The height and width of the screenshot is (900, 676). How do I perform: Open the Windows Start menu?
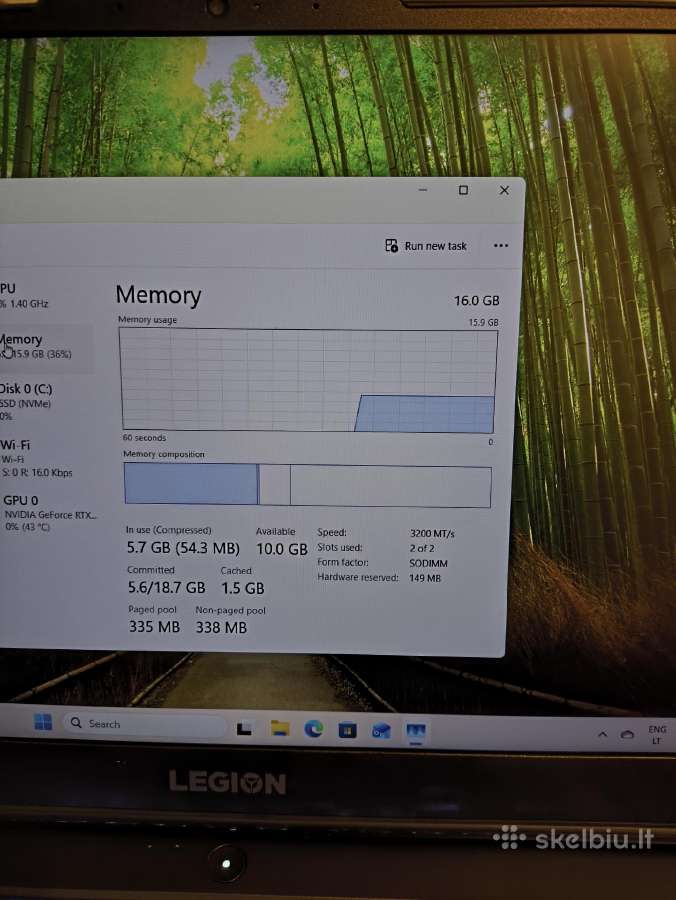[43, 721]
